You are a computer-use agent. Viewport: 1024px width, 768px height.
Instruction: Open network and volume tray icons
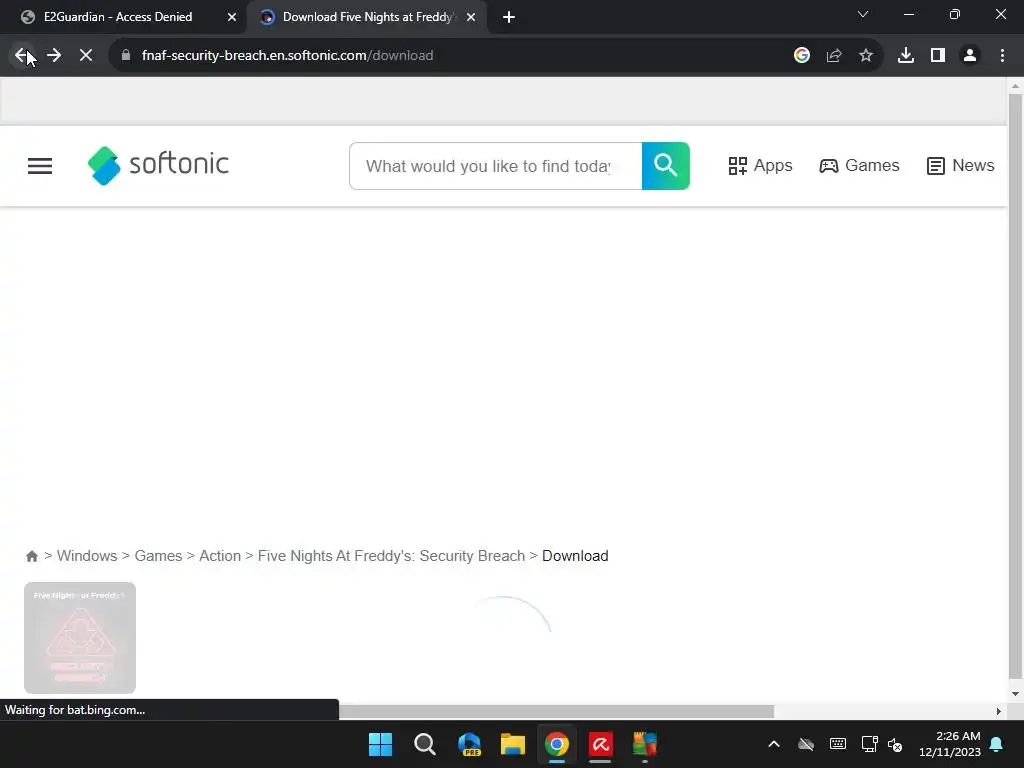882,744
